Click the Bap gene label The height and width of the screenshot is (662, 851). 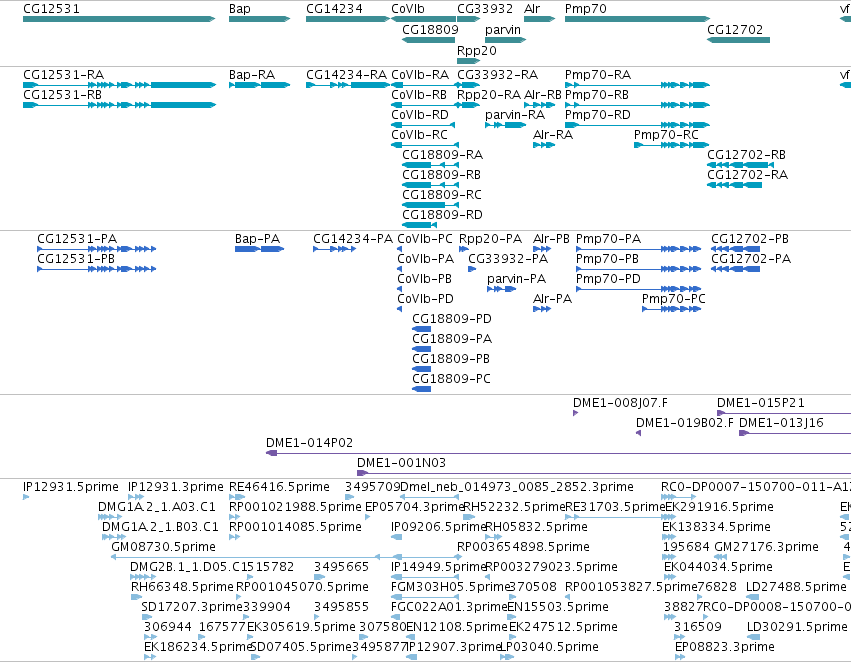pos(240,9)
